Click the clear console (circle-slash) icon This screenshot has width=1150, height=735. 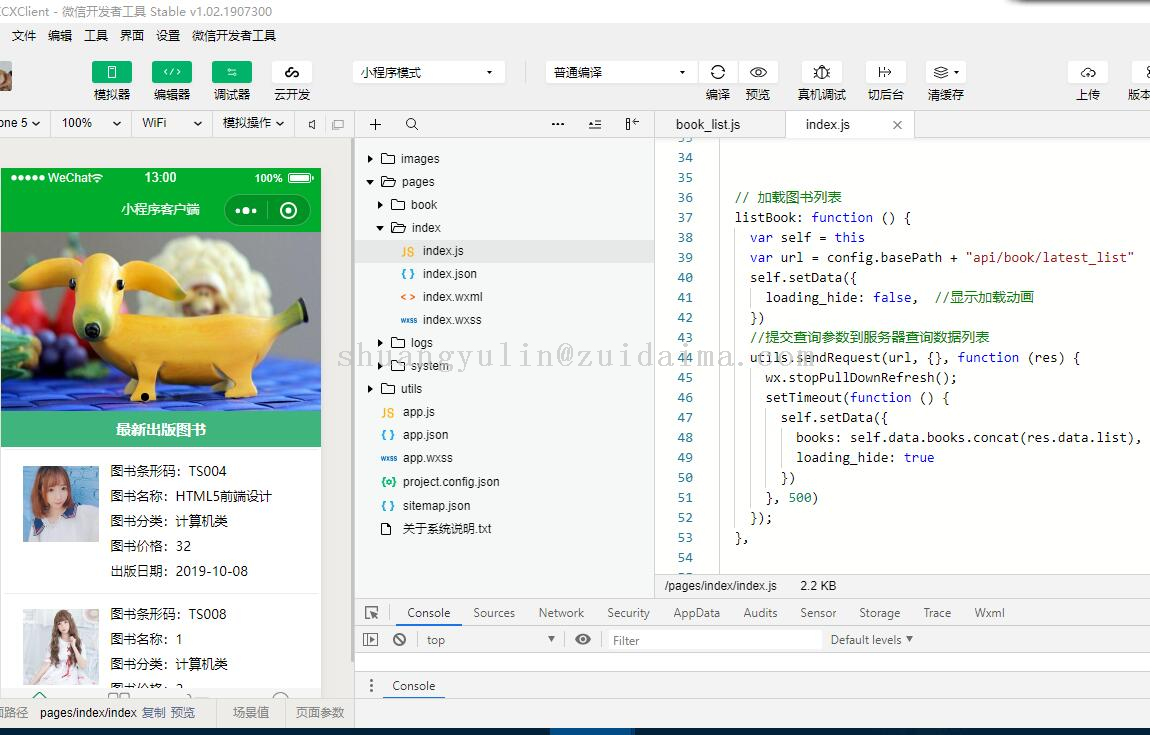401,639
